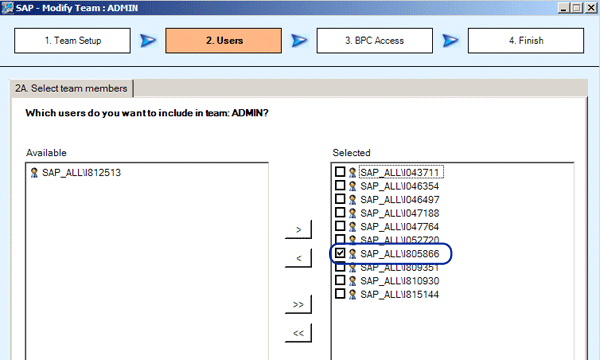Select the SAP_ALL\I047764 entry text

399,227
